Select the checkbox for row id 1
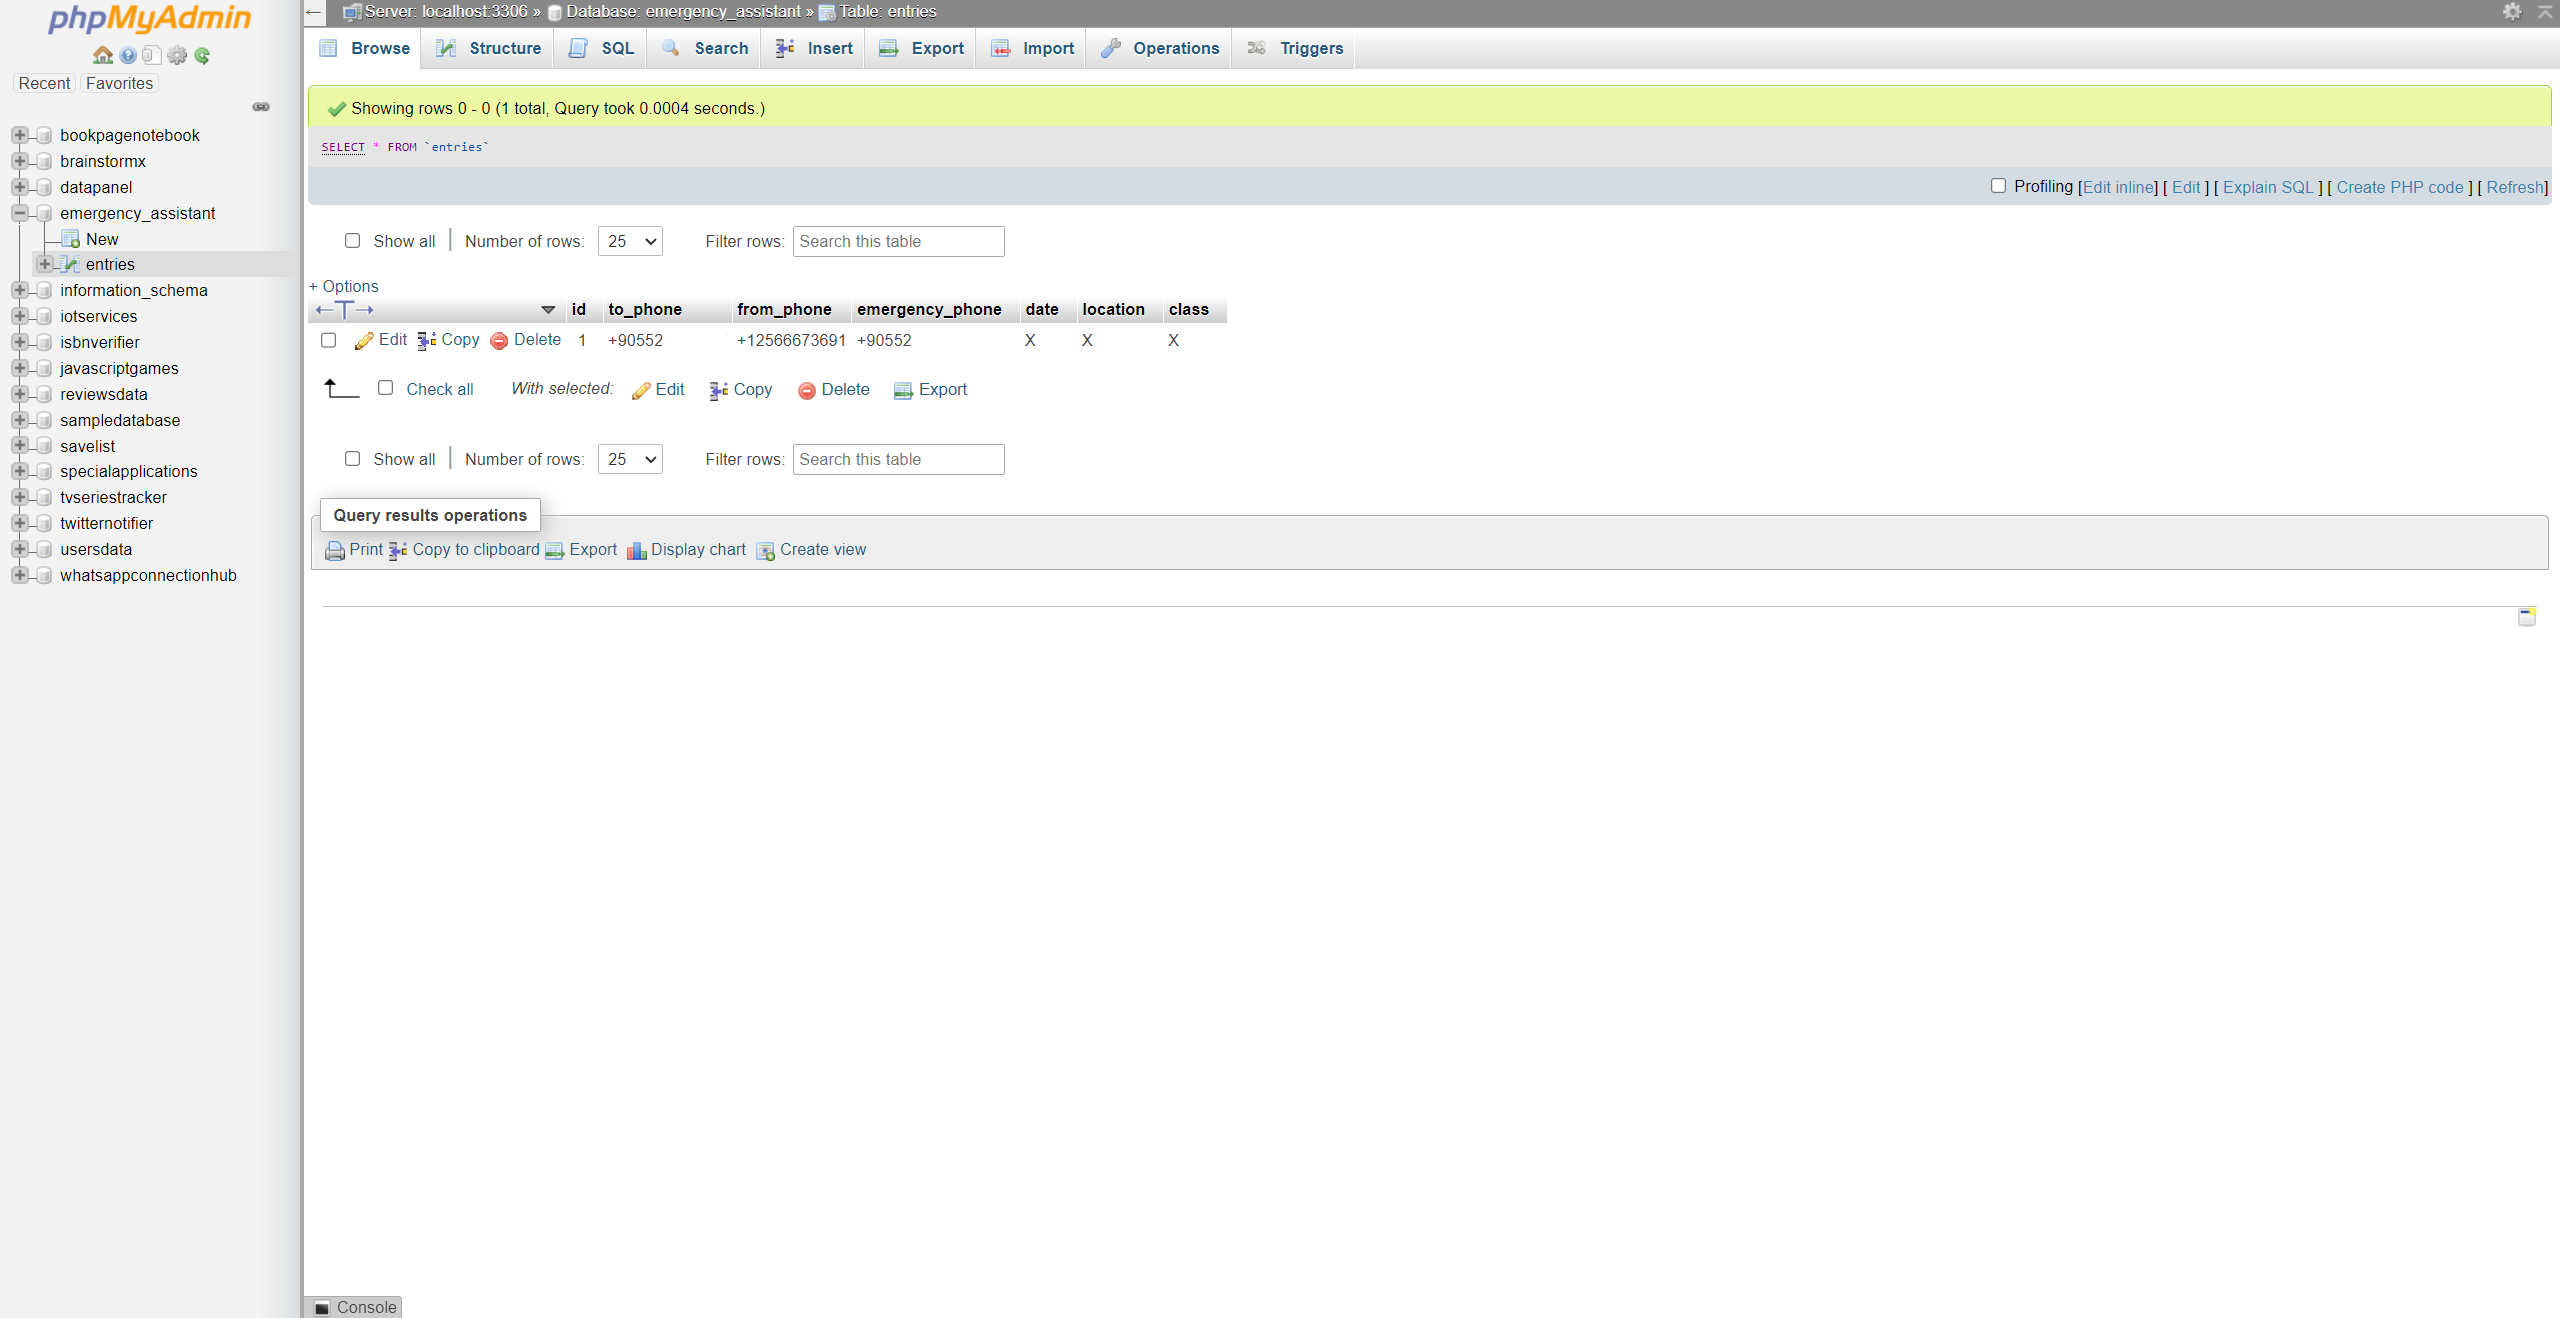This screenshot has width=2560, height=1318. click(328, 340)
